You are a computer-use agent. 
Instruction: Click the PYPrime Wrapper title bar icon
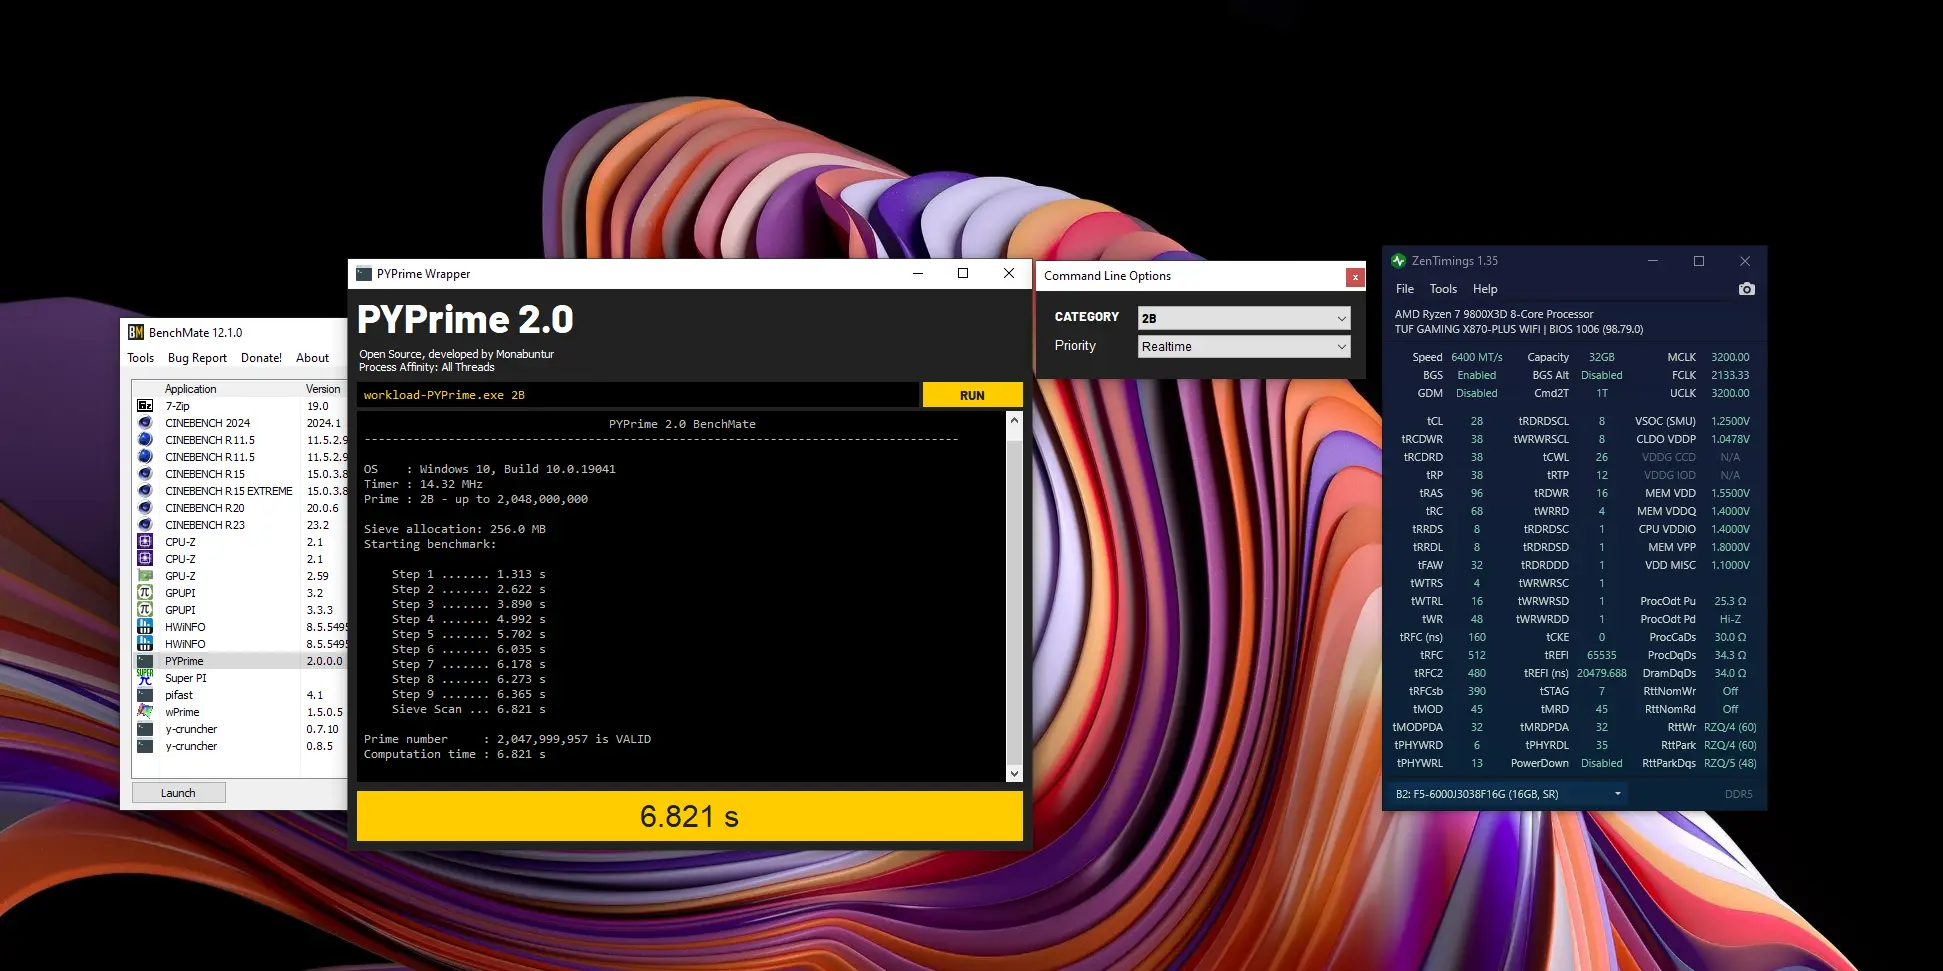coord(364,274)
